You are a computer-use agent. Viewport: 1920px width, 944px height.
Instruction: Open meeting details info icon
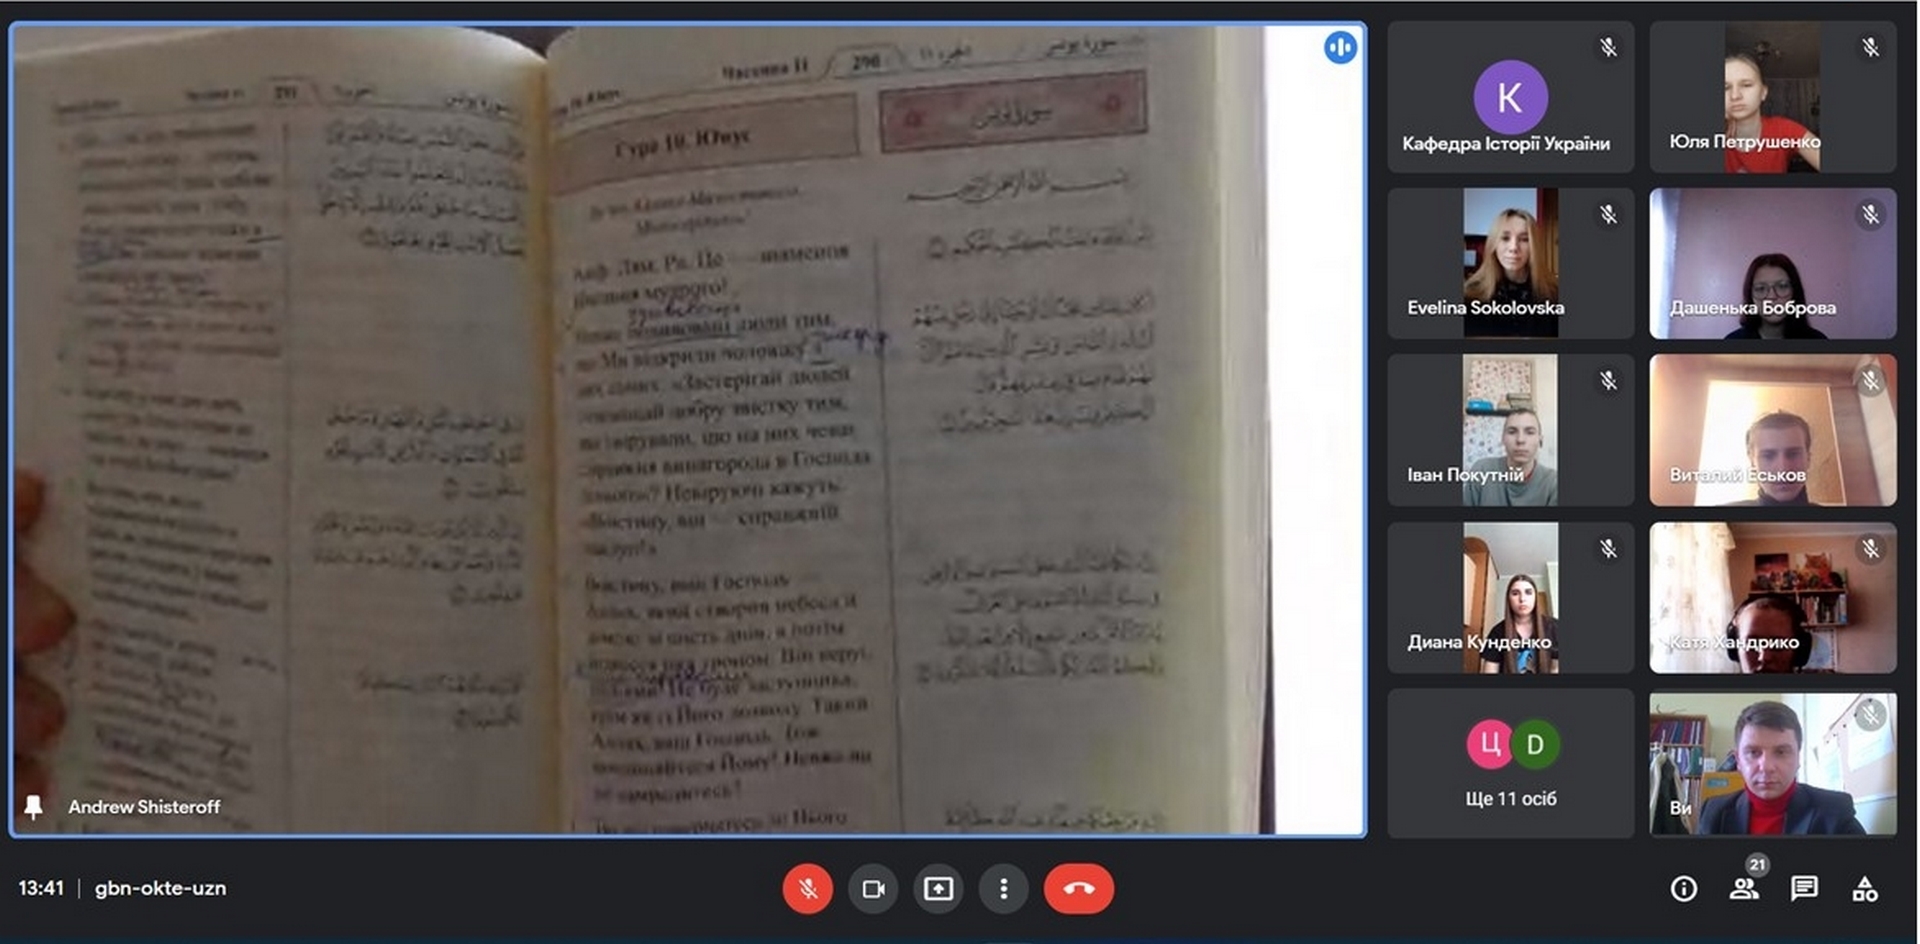[x=1684, y=888]
